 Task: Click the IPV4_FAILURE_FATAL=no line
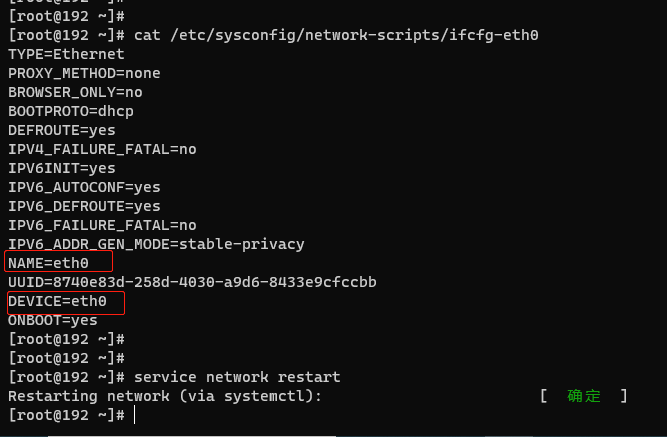tap(102, 149)
